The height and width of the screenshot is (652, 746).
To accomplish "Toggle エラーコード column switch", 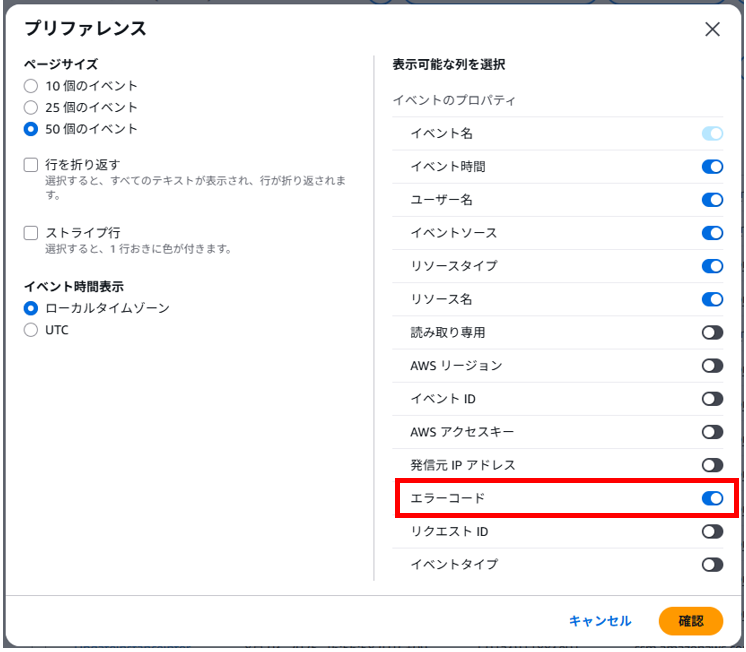I will tap(712, 498).
